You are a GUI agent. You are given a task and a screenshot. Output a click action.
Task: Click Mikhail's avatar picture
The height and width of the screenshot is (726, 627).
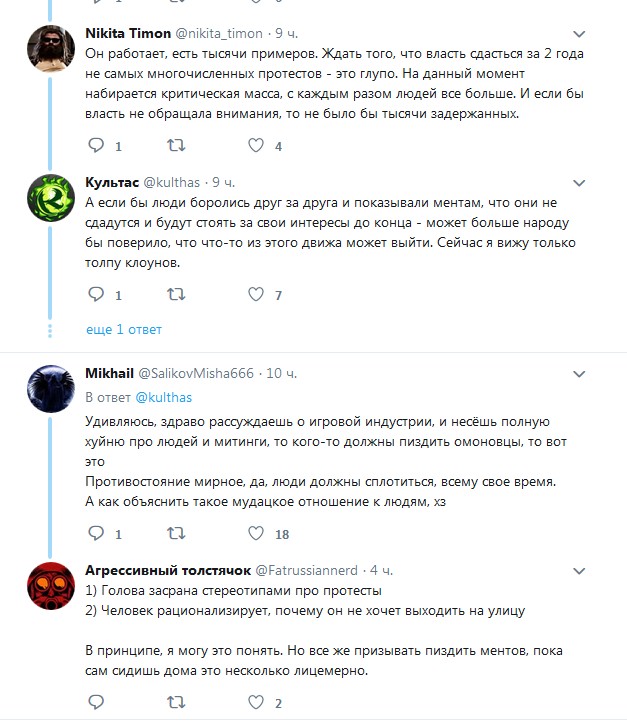47,387
